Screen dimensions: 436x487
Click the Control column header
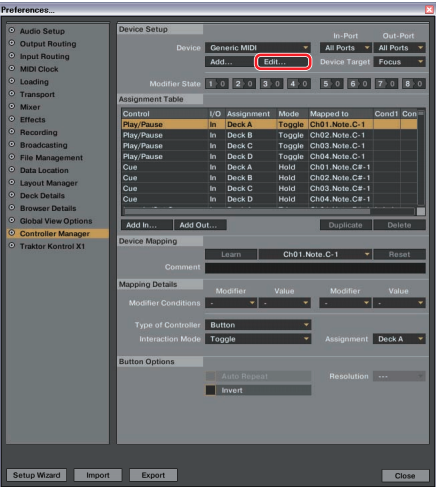pos(165,114)
